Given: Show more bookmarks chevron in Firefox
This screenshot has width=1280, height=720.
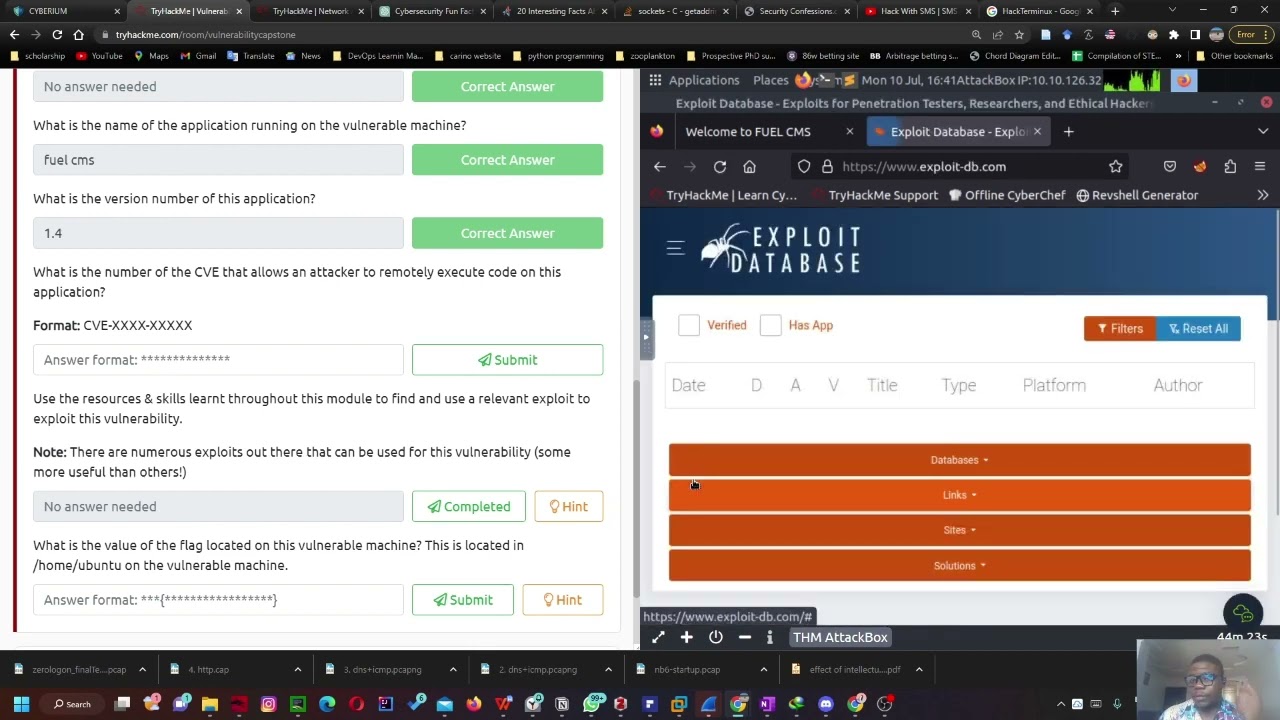Looking at the screenshot, I should pos(1263,195).
